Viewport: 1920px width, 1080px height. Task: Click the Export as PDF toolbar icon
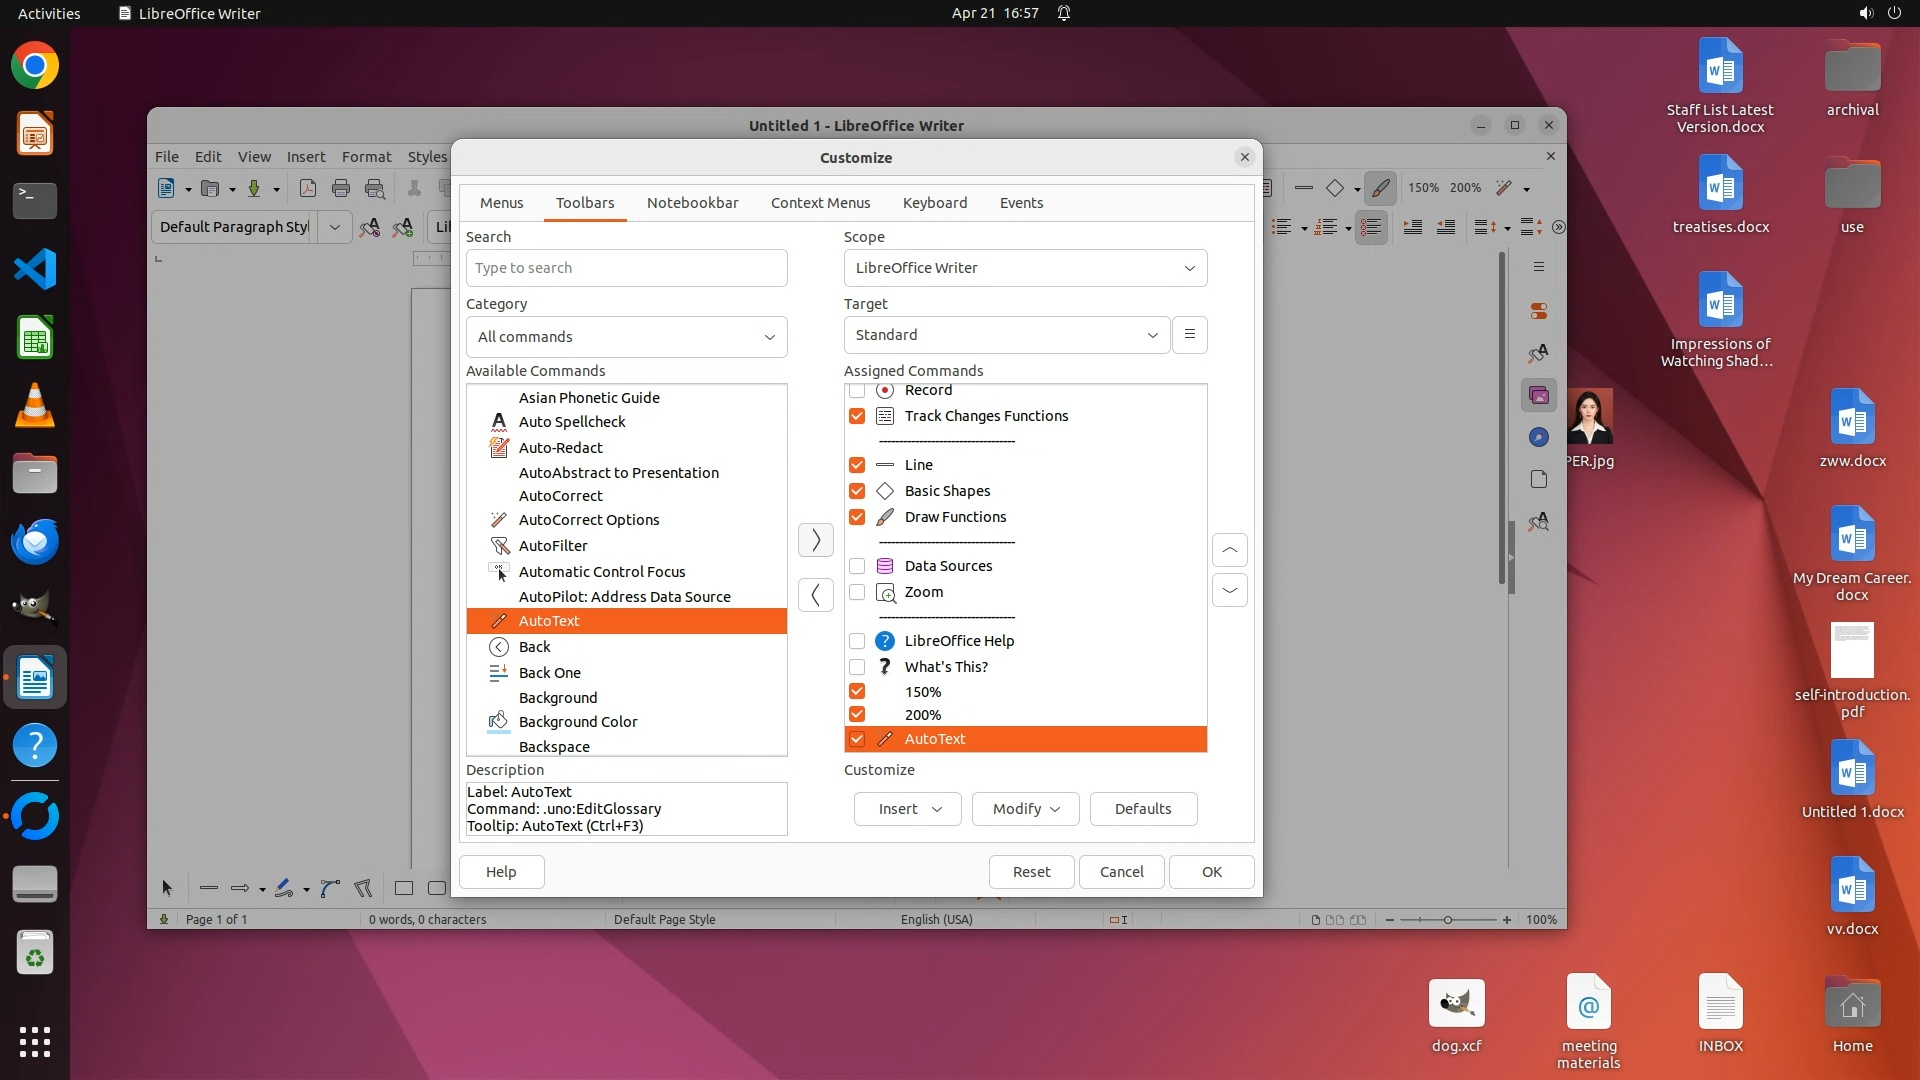tap(308, 188)
